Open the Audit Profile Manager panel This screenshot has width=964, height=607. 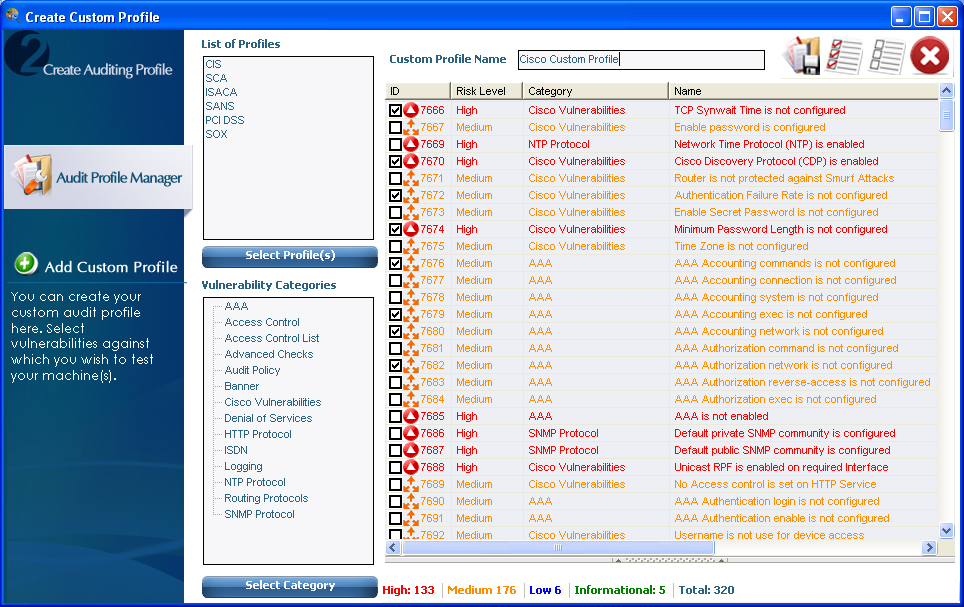(98, 177)
